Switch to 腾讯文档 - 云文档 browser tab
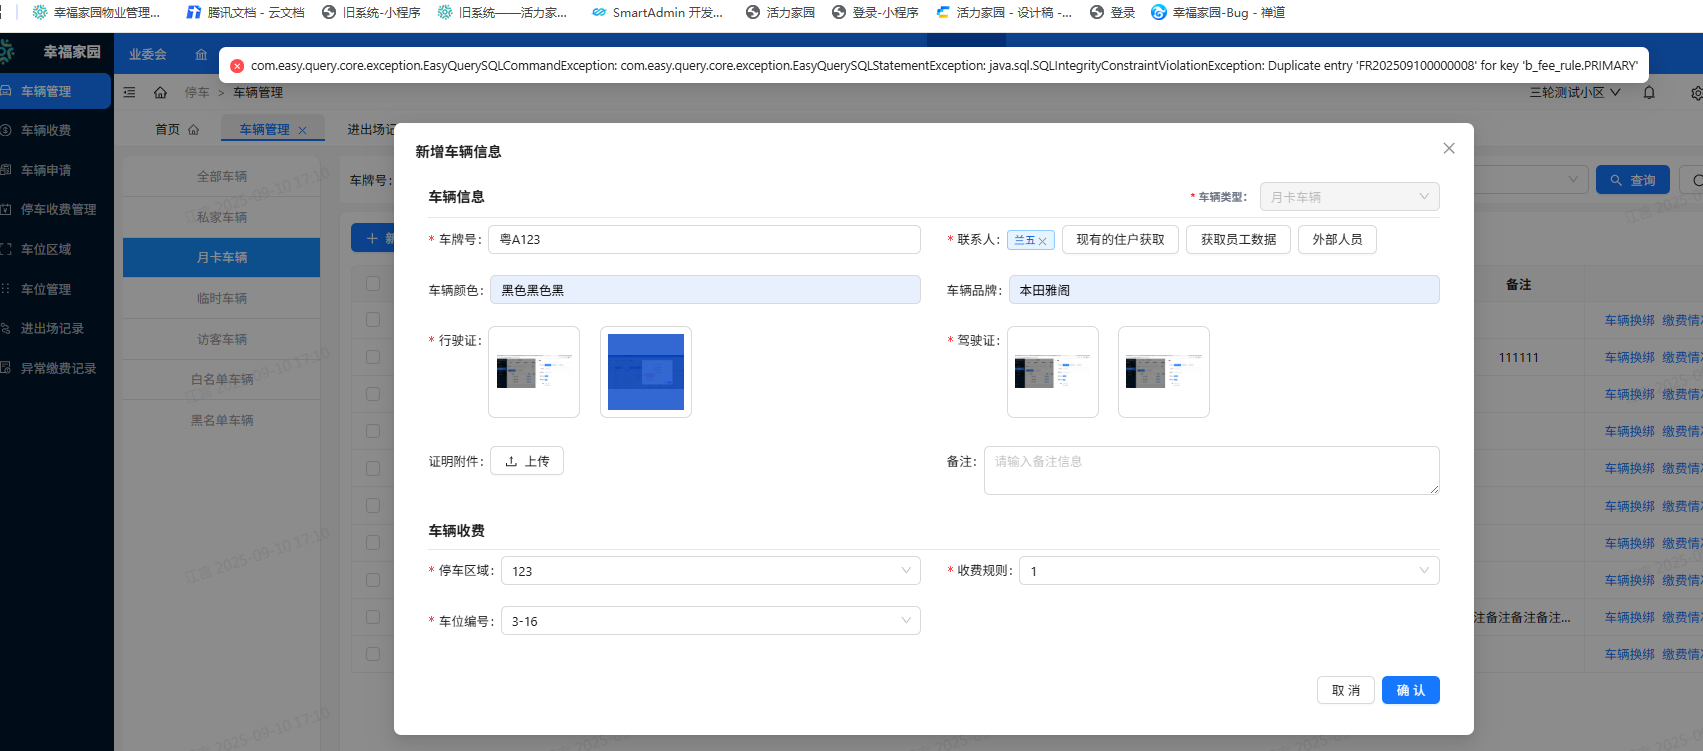Screen dimensions: 1703x751 click(246, 13)
